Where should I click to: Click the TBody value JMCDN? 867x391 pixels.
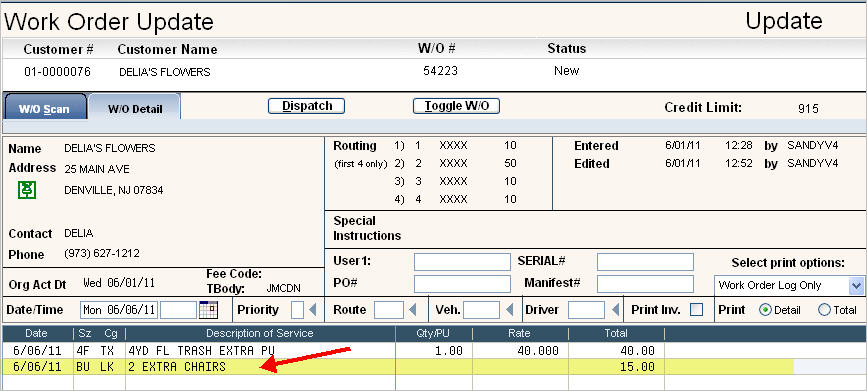pyautogui.click(x=284, y=288)
